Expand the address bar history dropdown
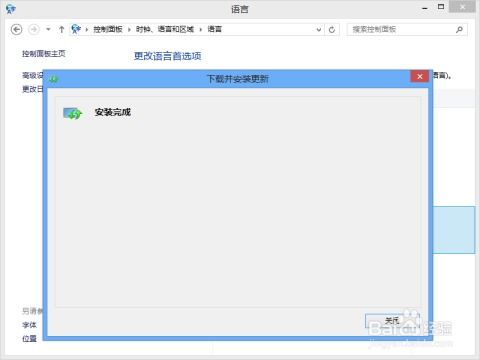The width and height of the screenshot is (480, 360). tap(319, 30)
